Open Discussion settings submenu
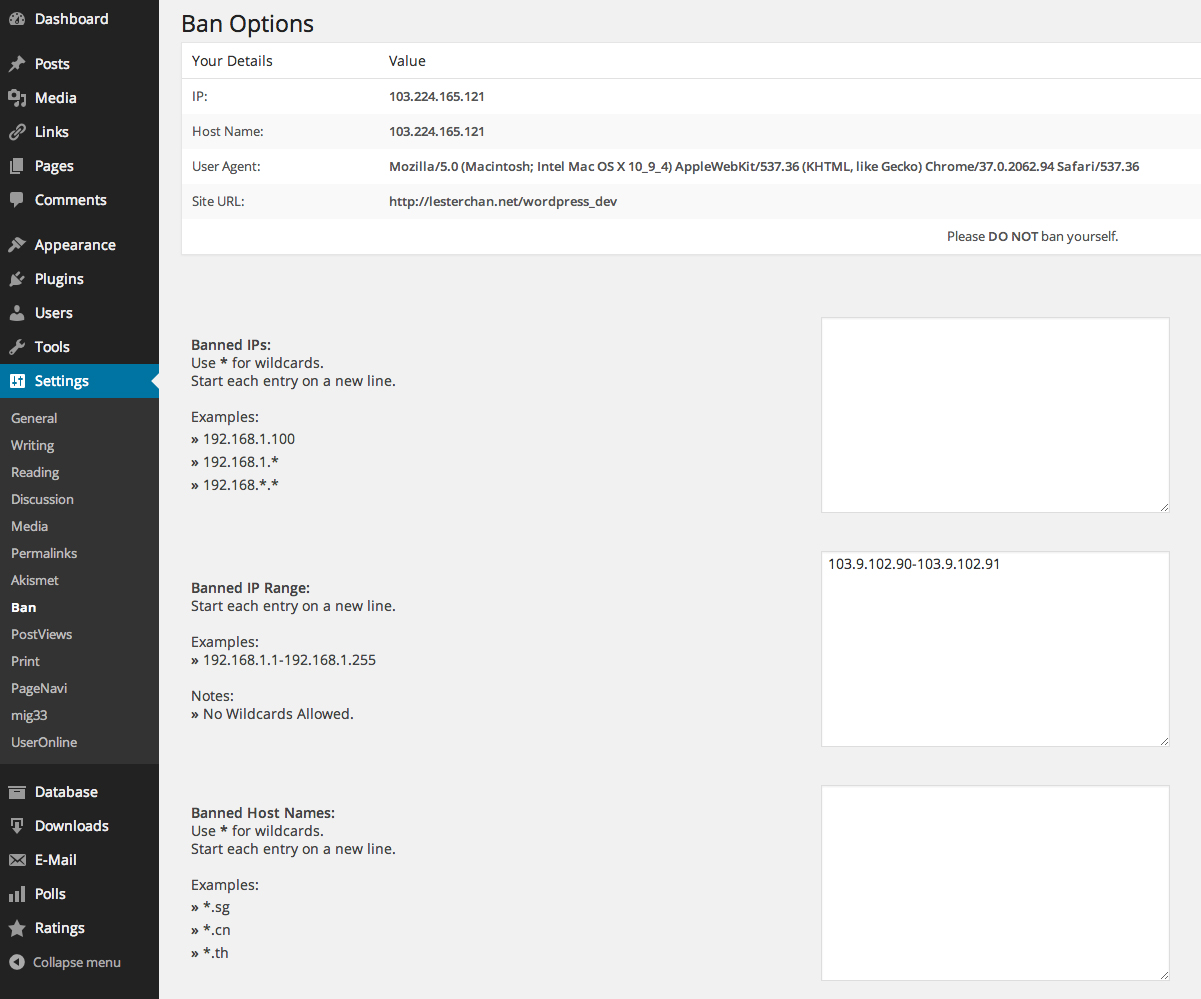Screen dimensions: 1201x999 (x=42, y=499)
